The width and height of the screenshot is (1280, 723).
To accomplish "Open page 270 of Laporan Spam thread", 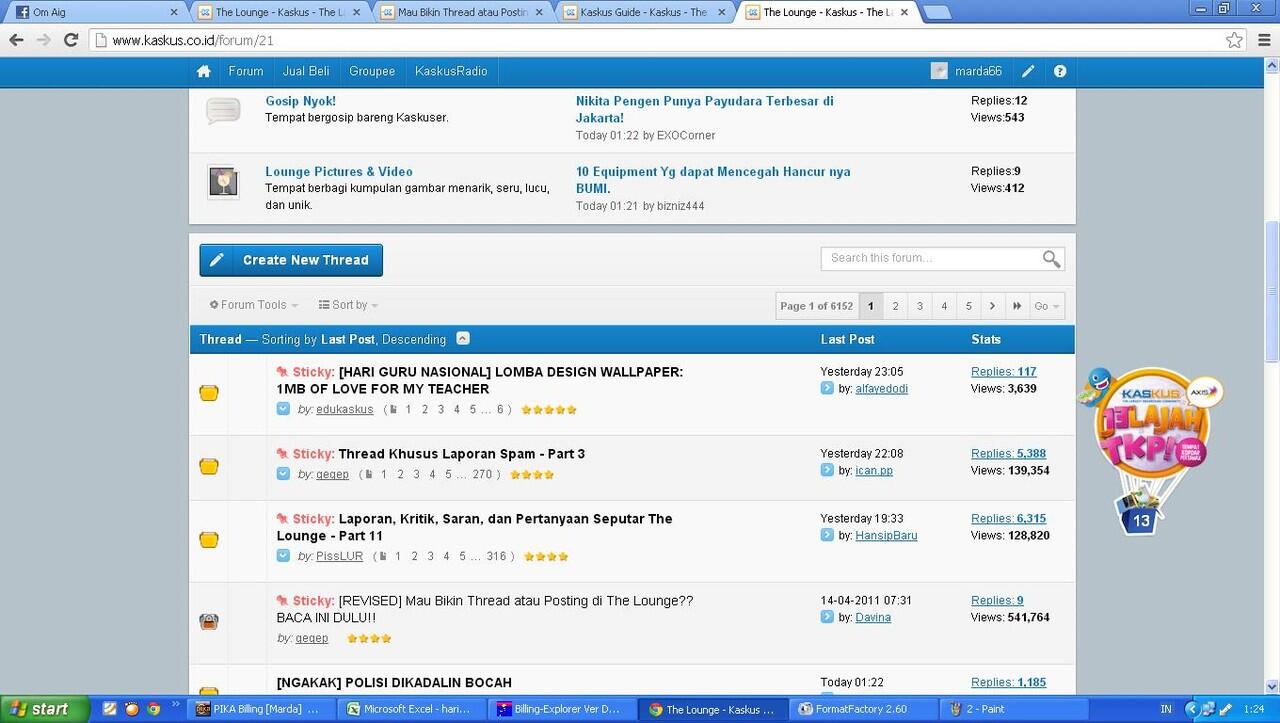I will pyautogui.click(x=482, y=475).
